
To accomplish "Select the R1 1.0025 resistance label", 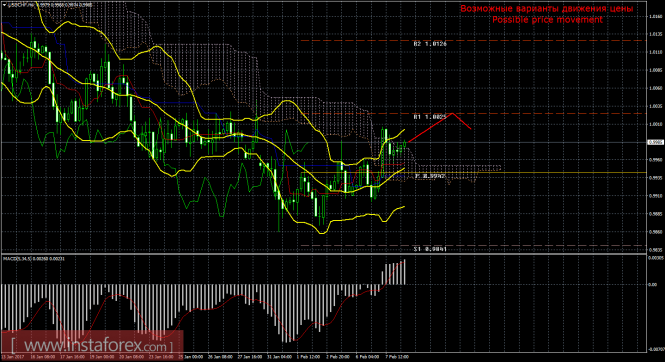I will (430, 117).
